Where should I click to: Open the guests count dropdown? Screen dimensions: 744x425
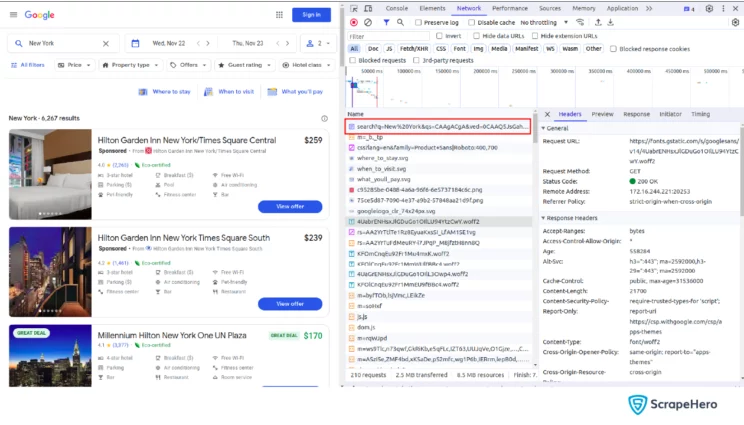(318, 43)
